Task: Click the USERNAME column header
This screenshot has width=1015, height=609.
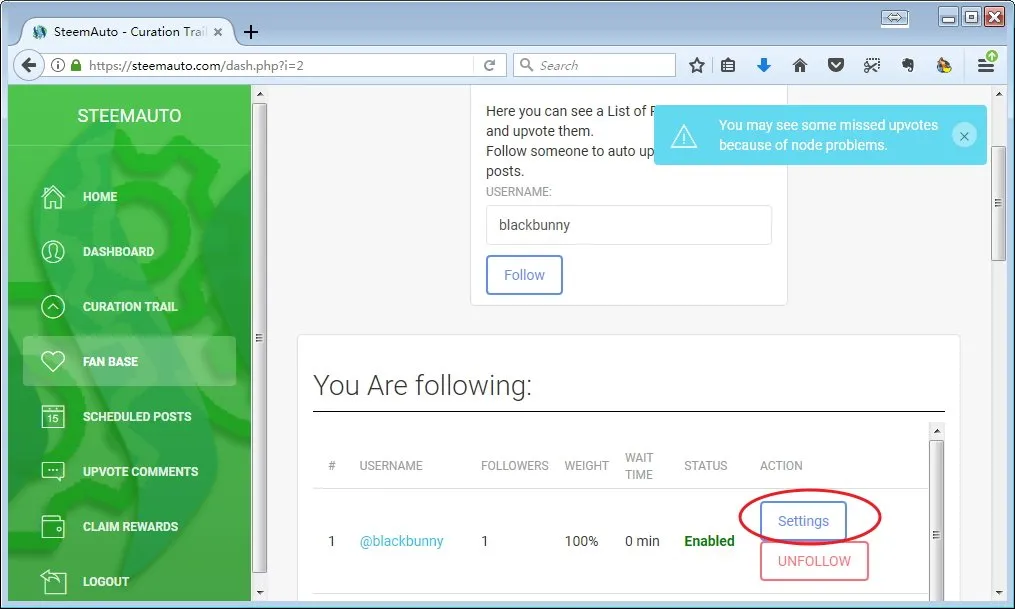Action: click(x=391, y=466)
